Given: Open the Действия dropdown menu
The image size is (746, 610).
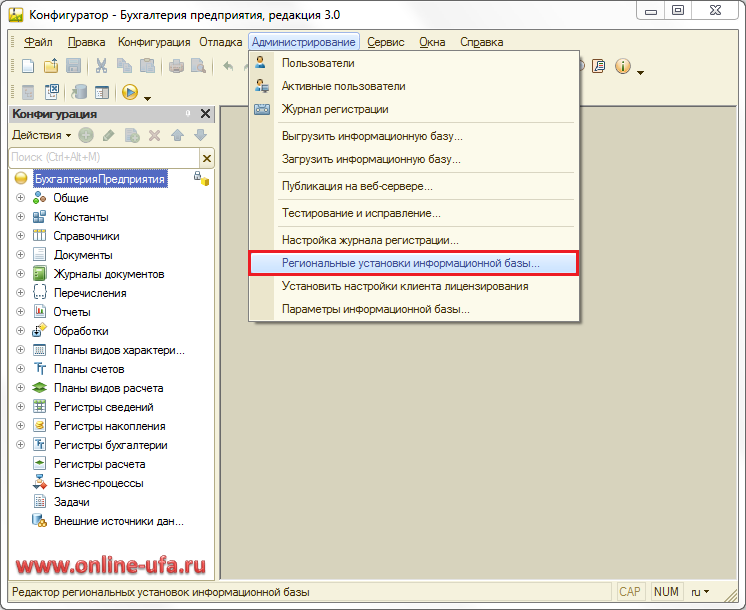Looking at the screenshot, I should (x=42, y=135).
